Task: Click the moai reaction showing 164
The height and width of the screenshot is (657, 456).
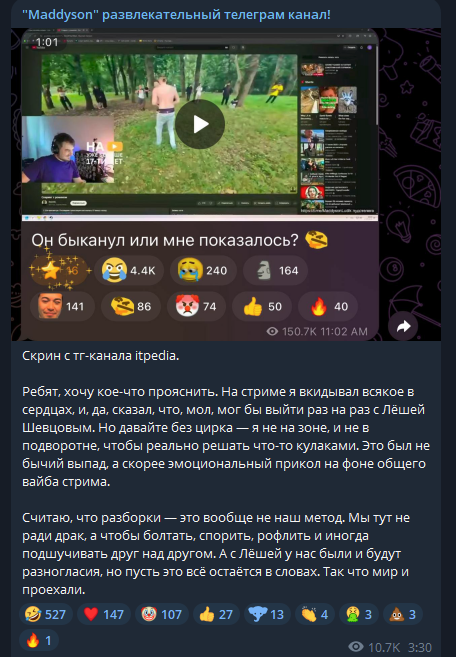Action: point(276,271)
